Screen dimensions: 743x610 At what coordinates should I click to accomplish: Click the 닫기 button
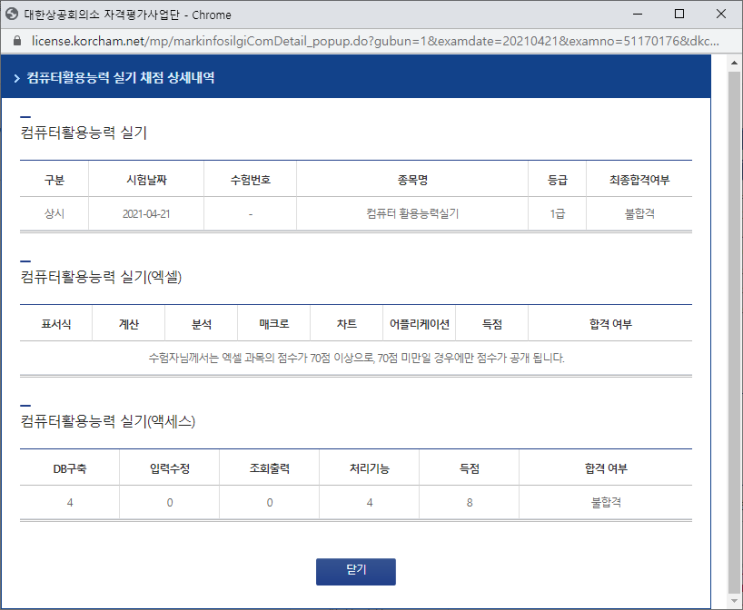[356, 571]
